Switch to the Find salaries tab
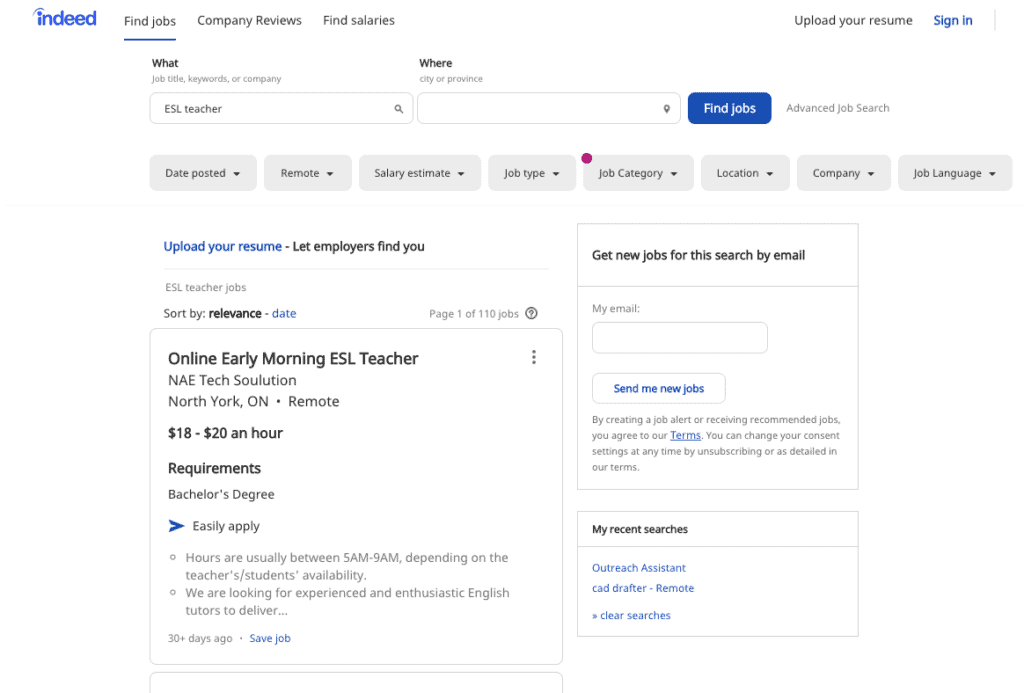The height and width of the screenshot is (693, 1024). click(x=359, y=20)
